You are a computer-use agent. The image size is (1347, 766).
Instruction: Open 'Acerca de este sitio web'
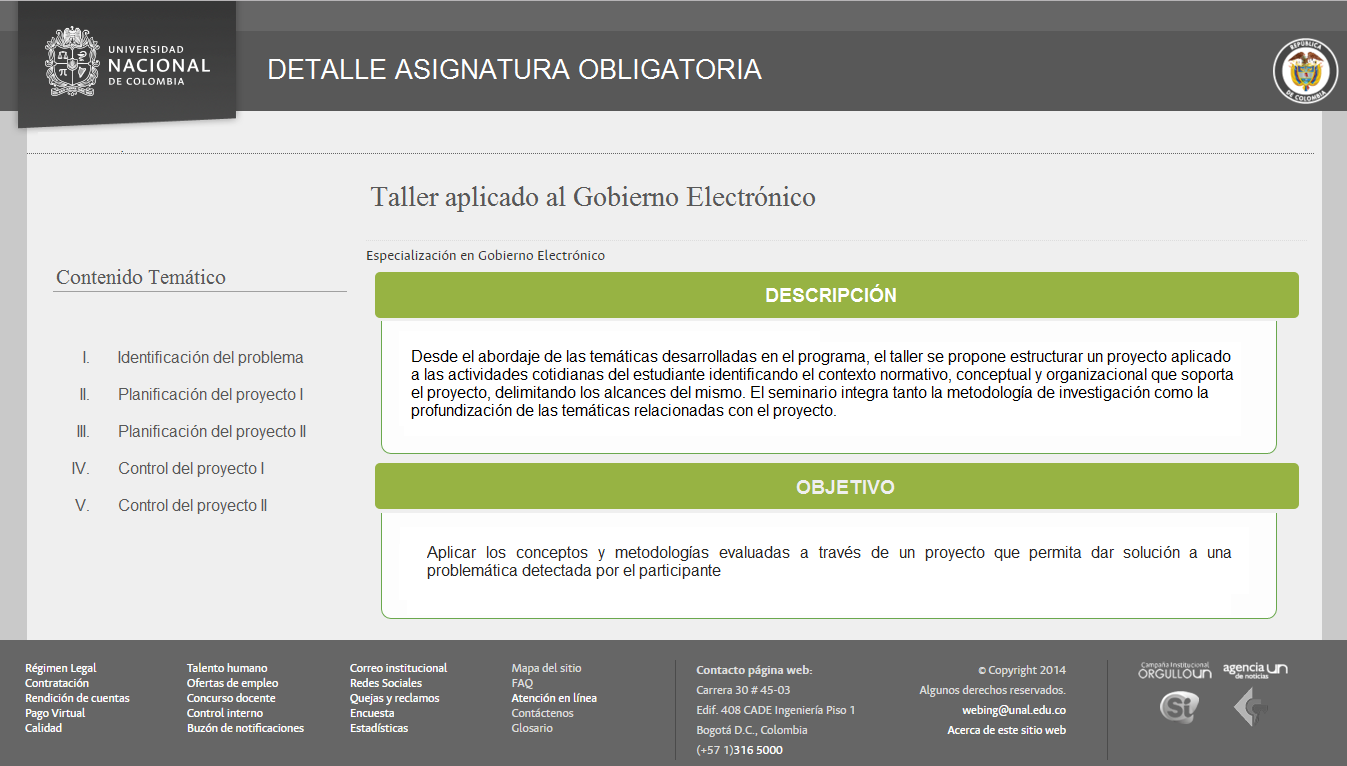point(1006,730)
